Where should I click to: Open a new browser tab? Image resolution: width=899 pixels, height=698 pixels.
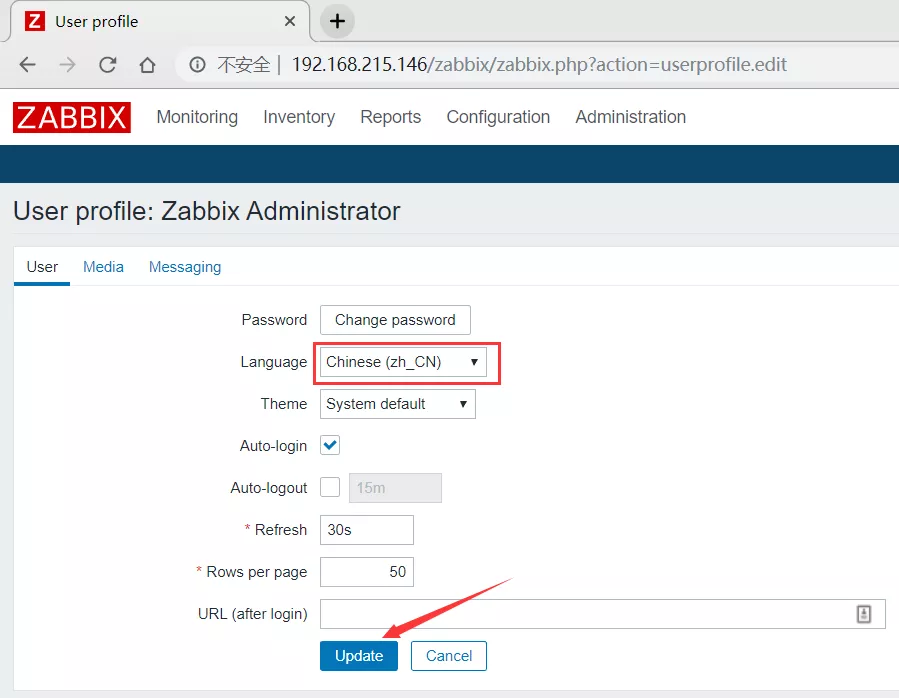pos(337,21)
